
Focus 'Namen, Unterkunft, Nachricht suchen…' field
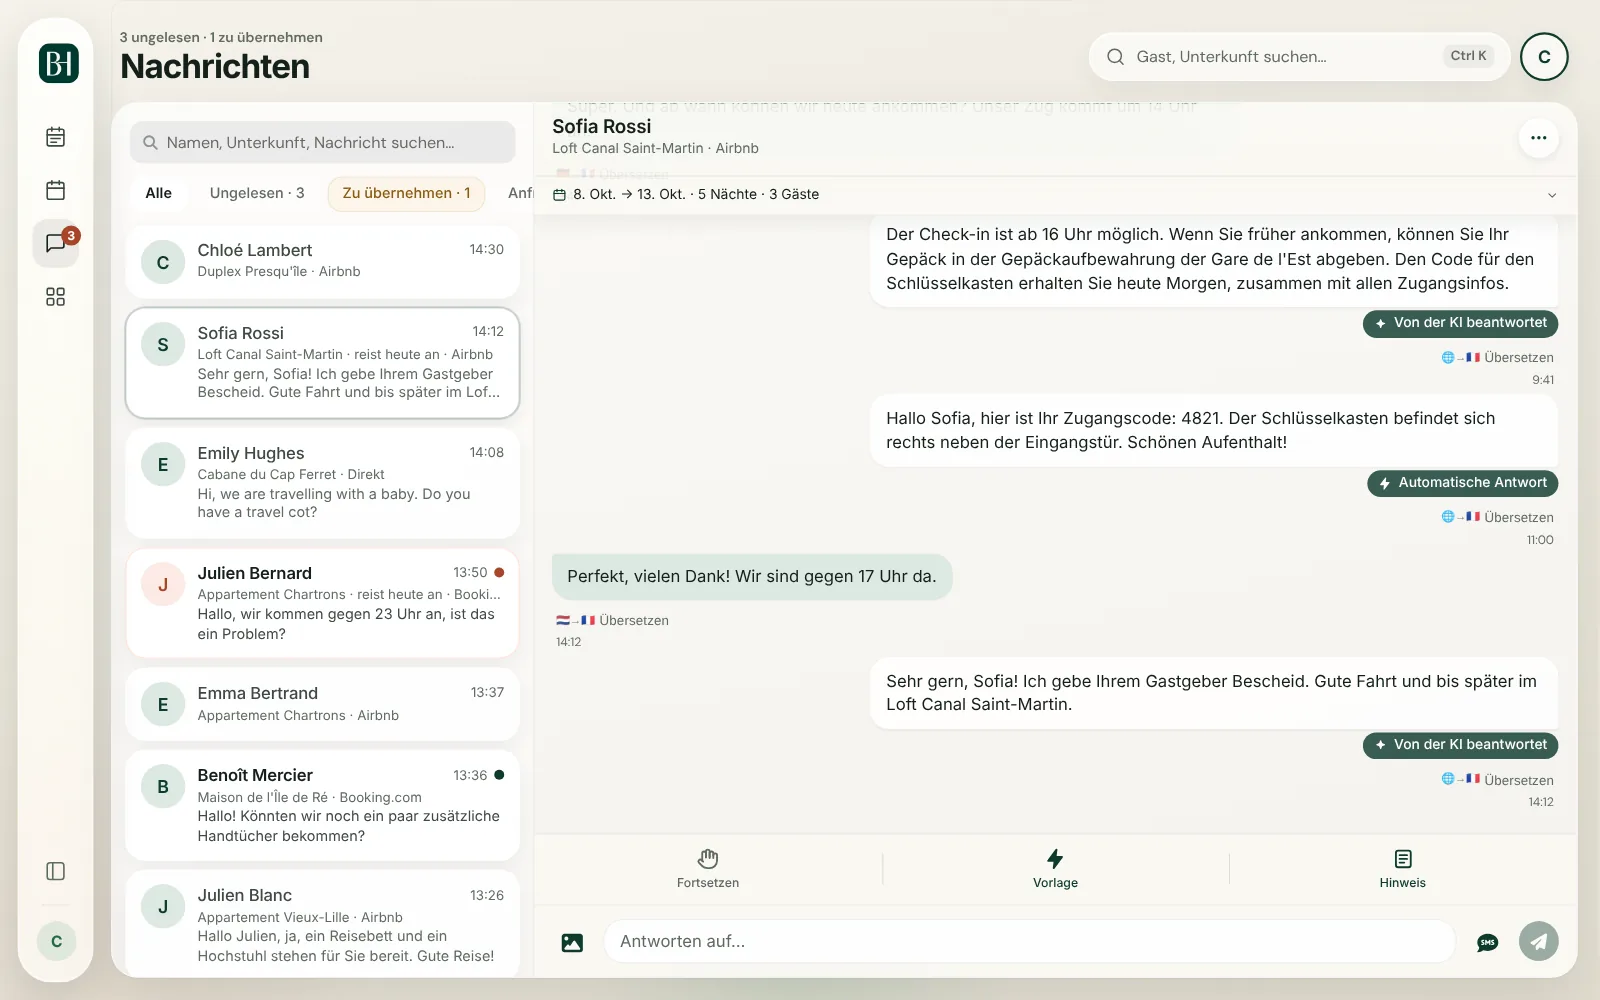[x=322, y=142]
